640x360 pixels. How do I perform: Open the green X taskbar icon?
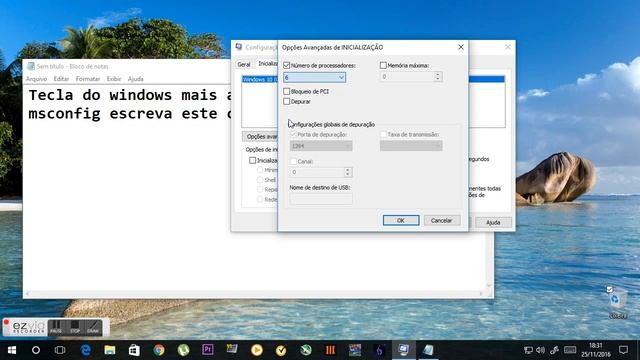[x=306, y=350]
